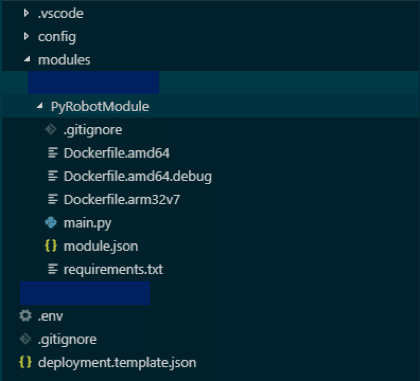Viewport: 420px width, 381px height.
Task: Click the braces icon of deployment.template.json
Action: pos(25,362)
